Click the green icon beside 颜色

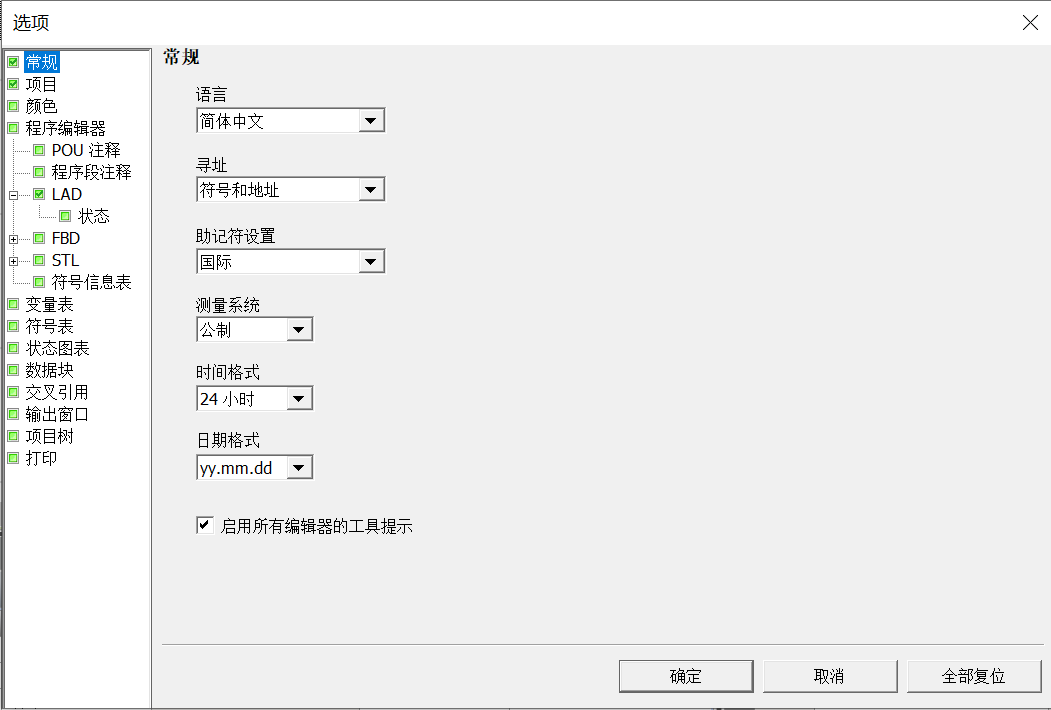tap(13, 106)
